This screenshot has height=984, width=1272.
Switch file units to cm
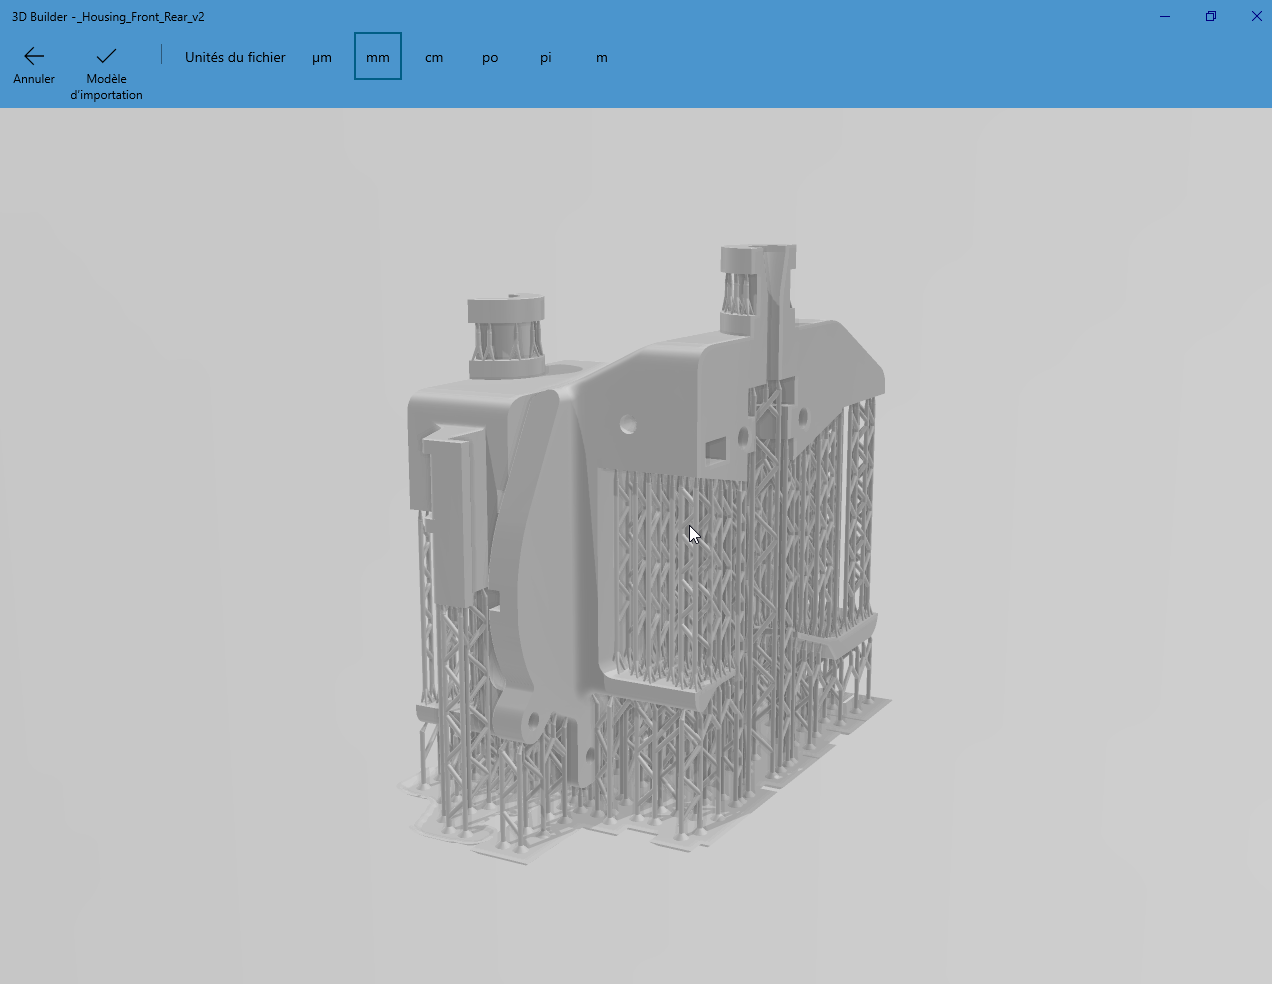(434, 57)
